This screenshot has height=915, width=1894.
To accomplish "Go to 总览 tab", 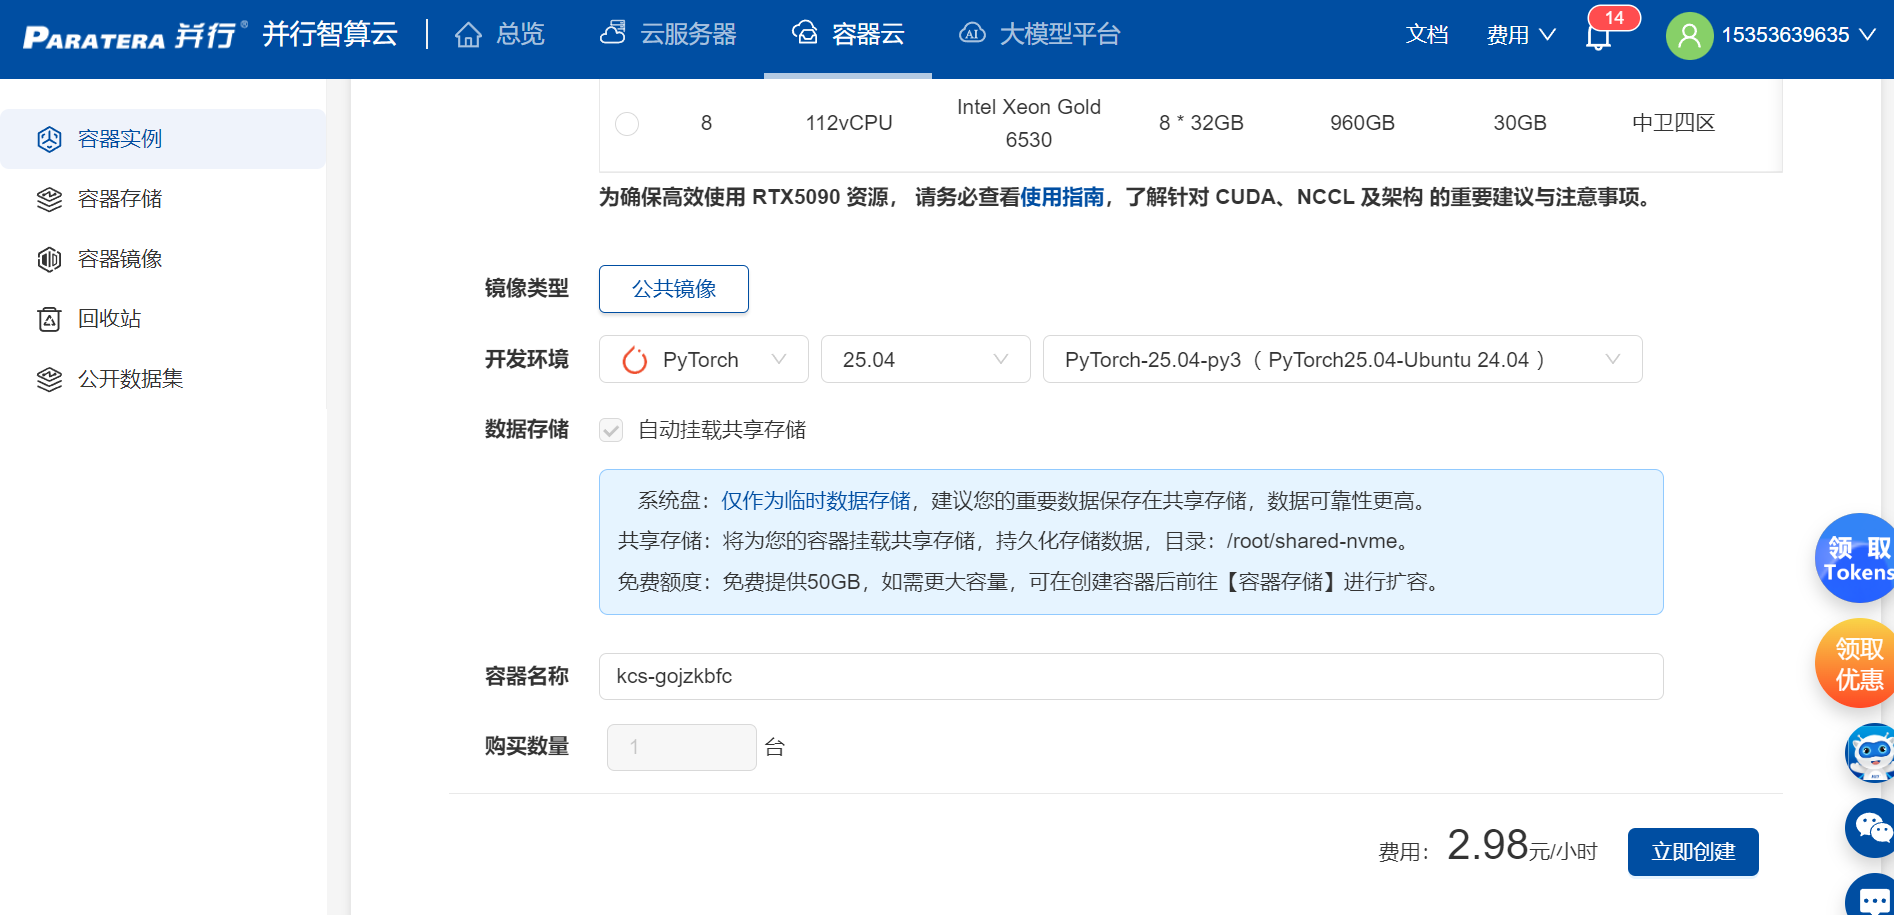I will 500,34.
